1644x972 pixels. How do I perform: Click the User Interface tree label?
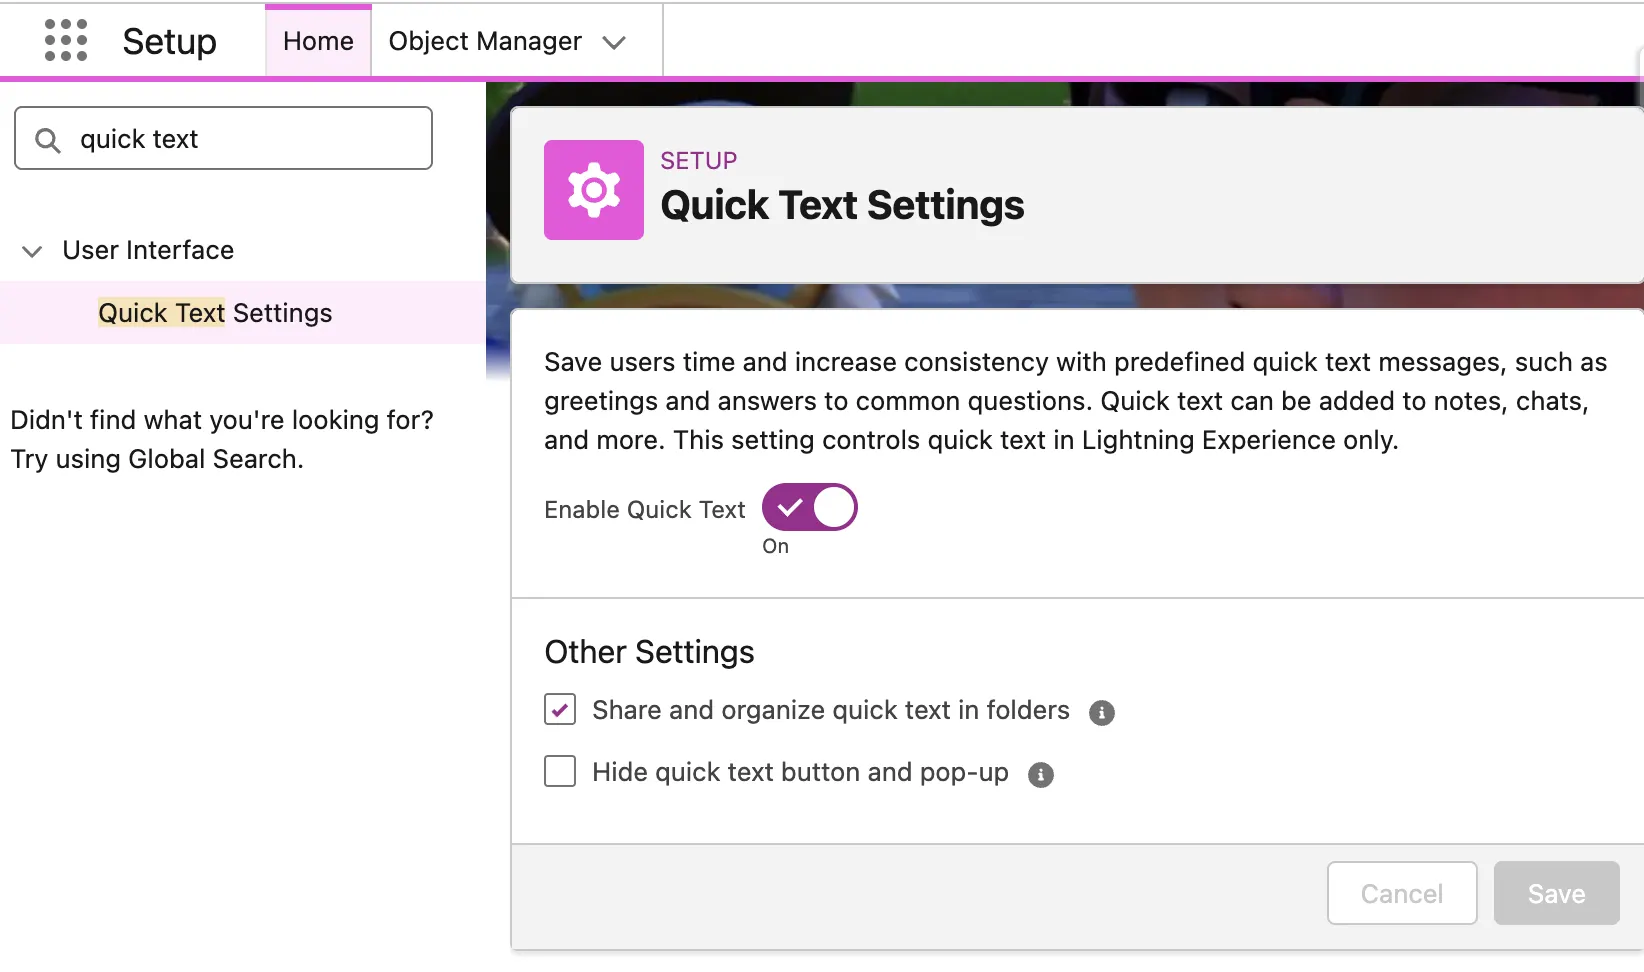point(148,250)
